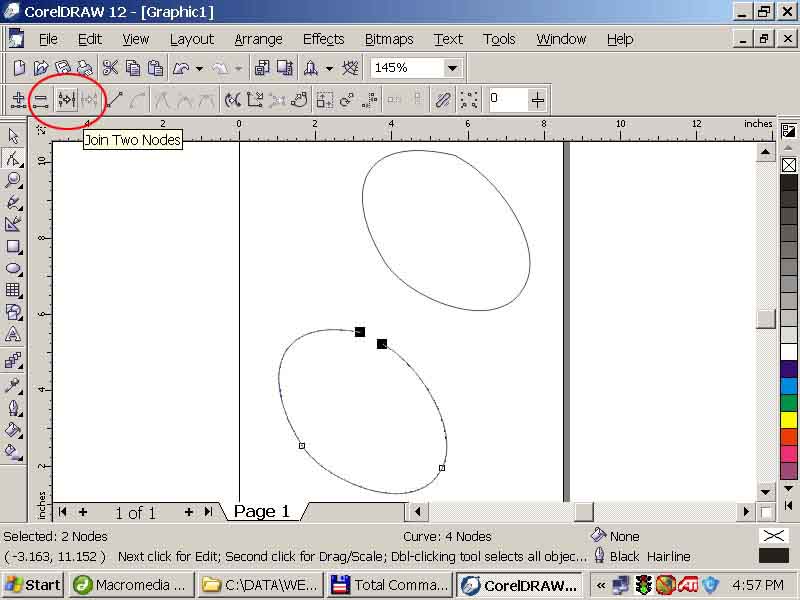This screenshot has height=600, width=800.
Task: Print the document using the printer icon
Action: pyautogui.click(x=85, y=68)
